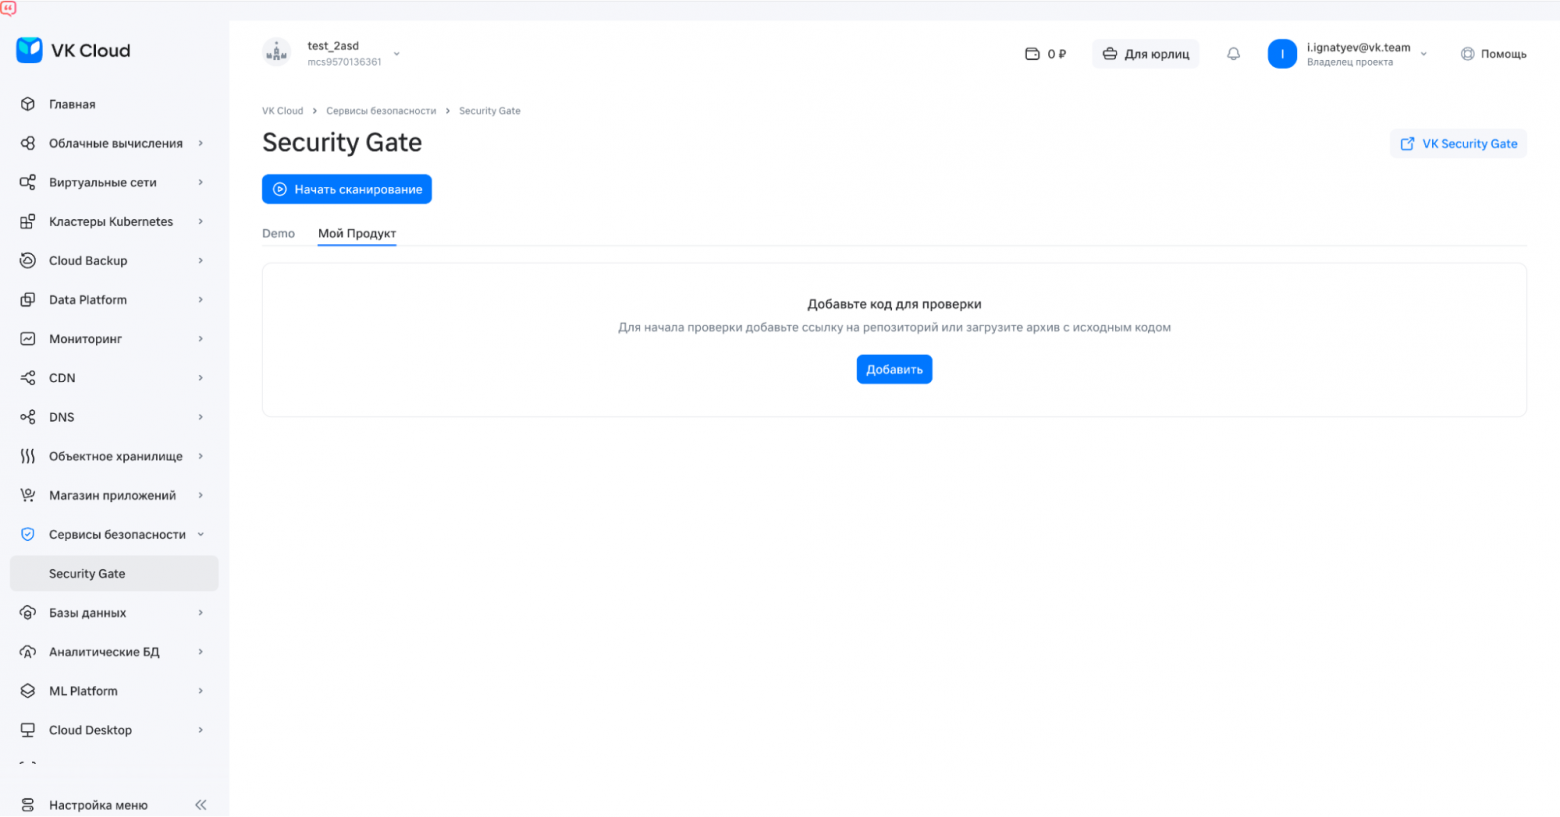The height and width of the screenshot is (817, 1560).
Task: Open the Главная home icon
Action: pos(28,104)
